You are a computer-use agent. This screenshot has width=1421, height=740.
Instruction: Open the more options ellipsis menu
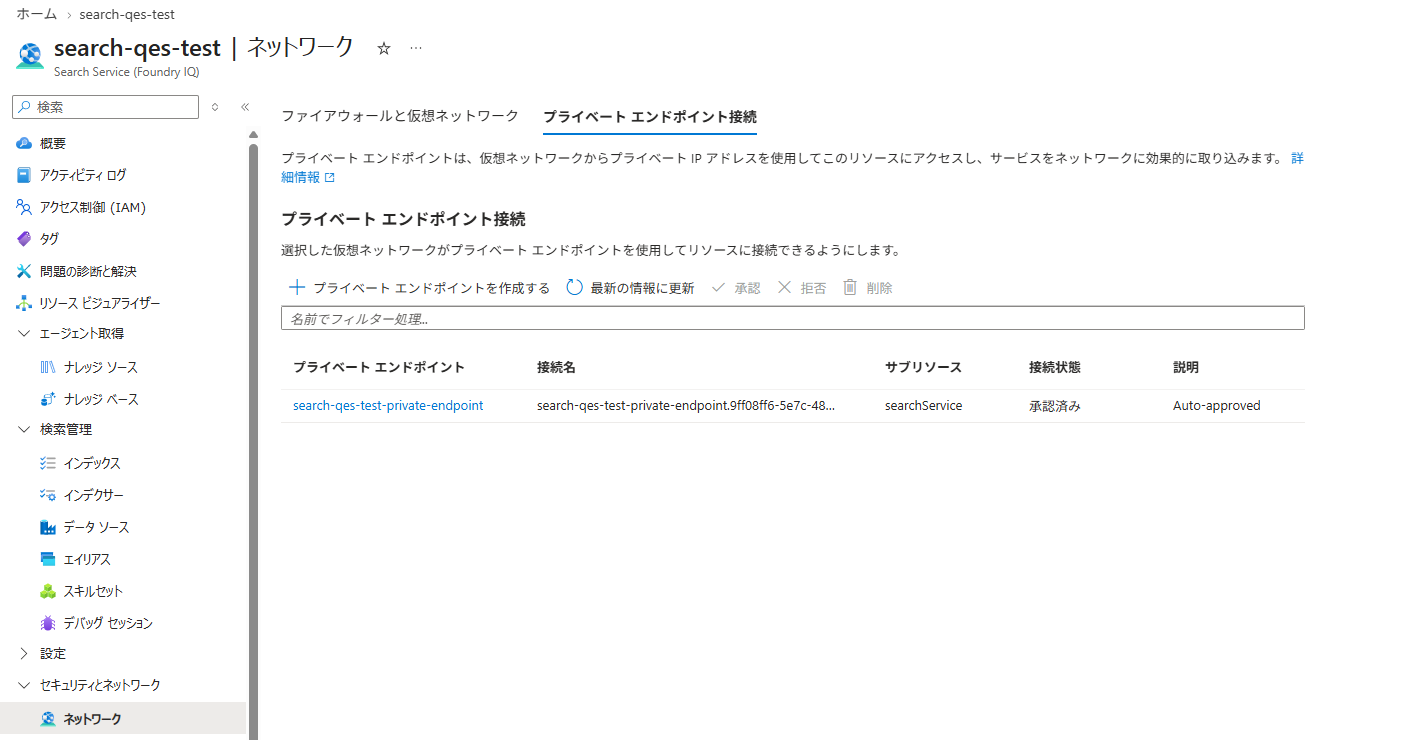[416, 48]
